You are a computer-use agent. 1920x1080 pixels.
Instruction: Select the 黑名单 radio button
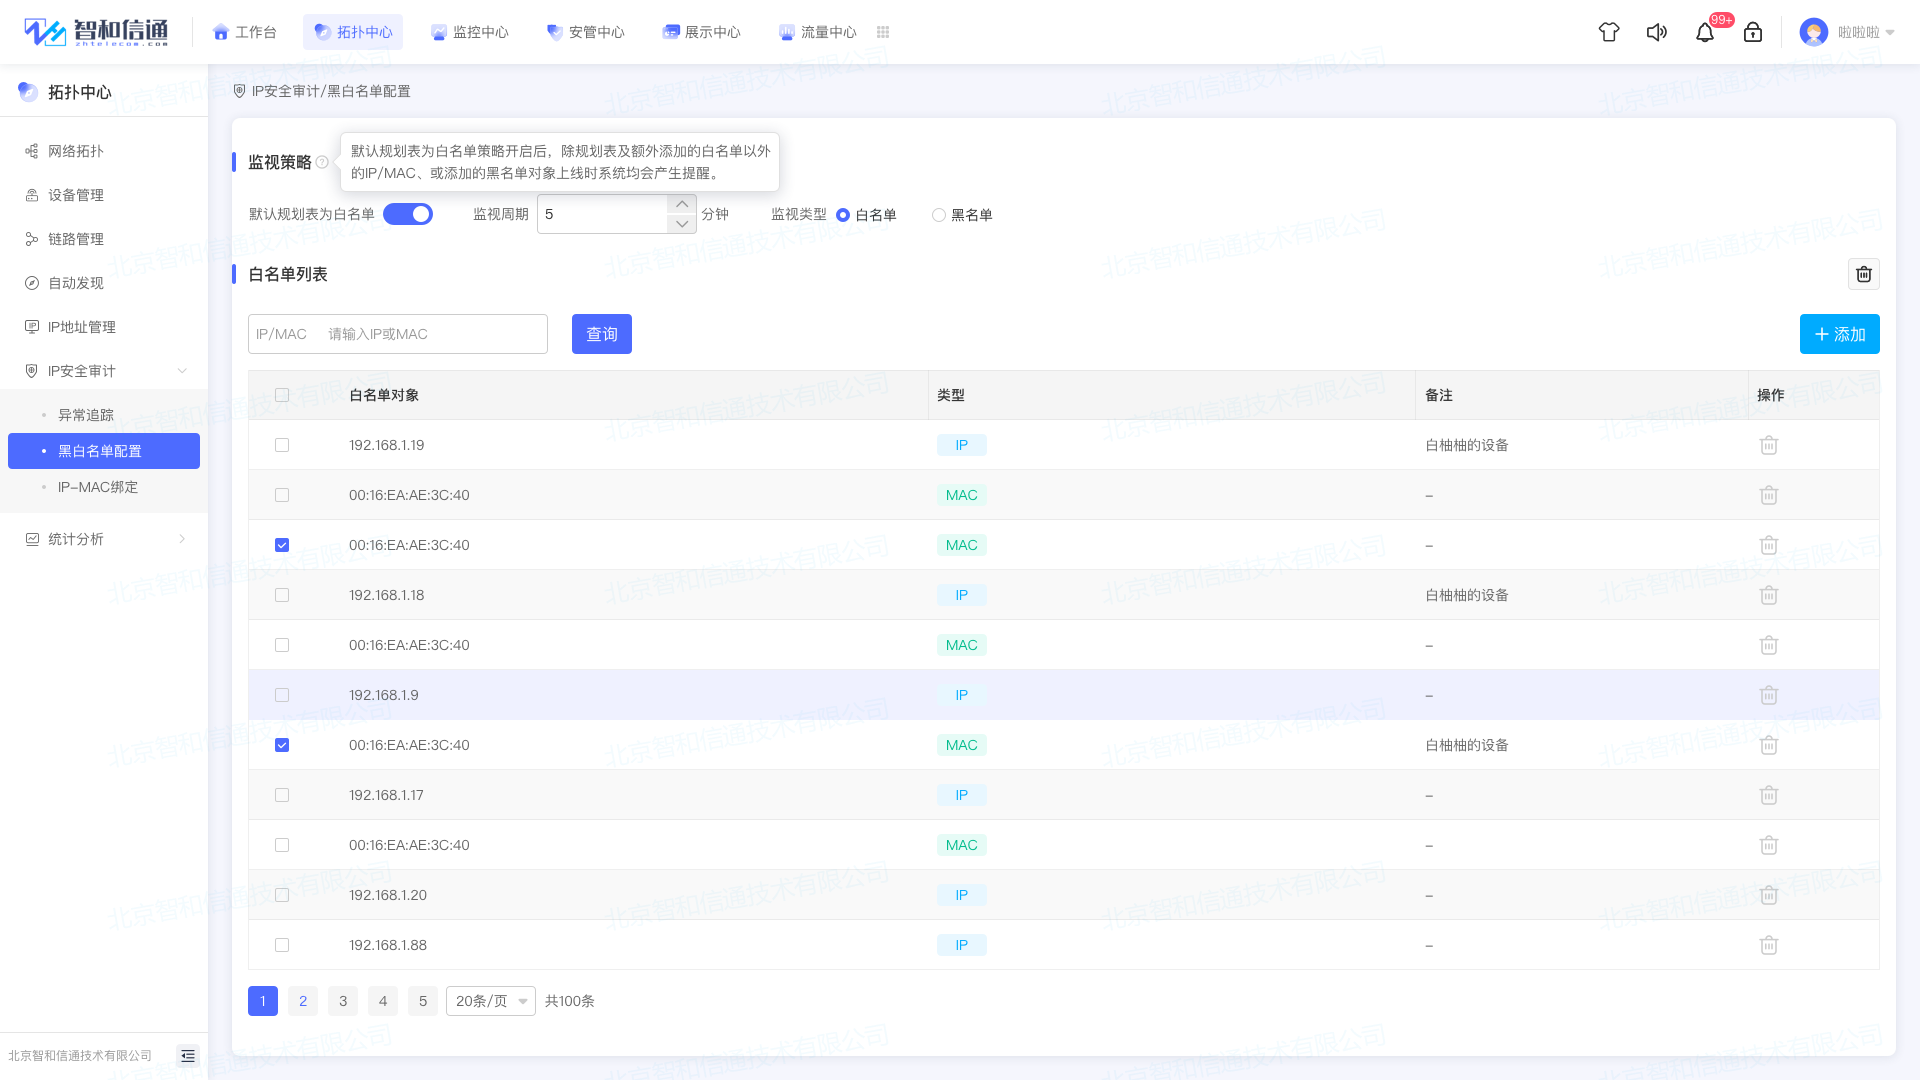(939, 215)
